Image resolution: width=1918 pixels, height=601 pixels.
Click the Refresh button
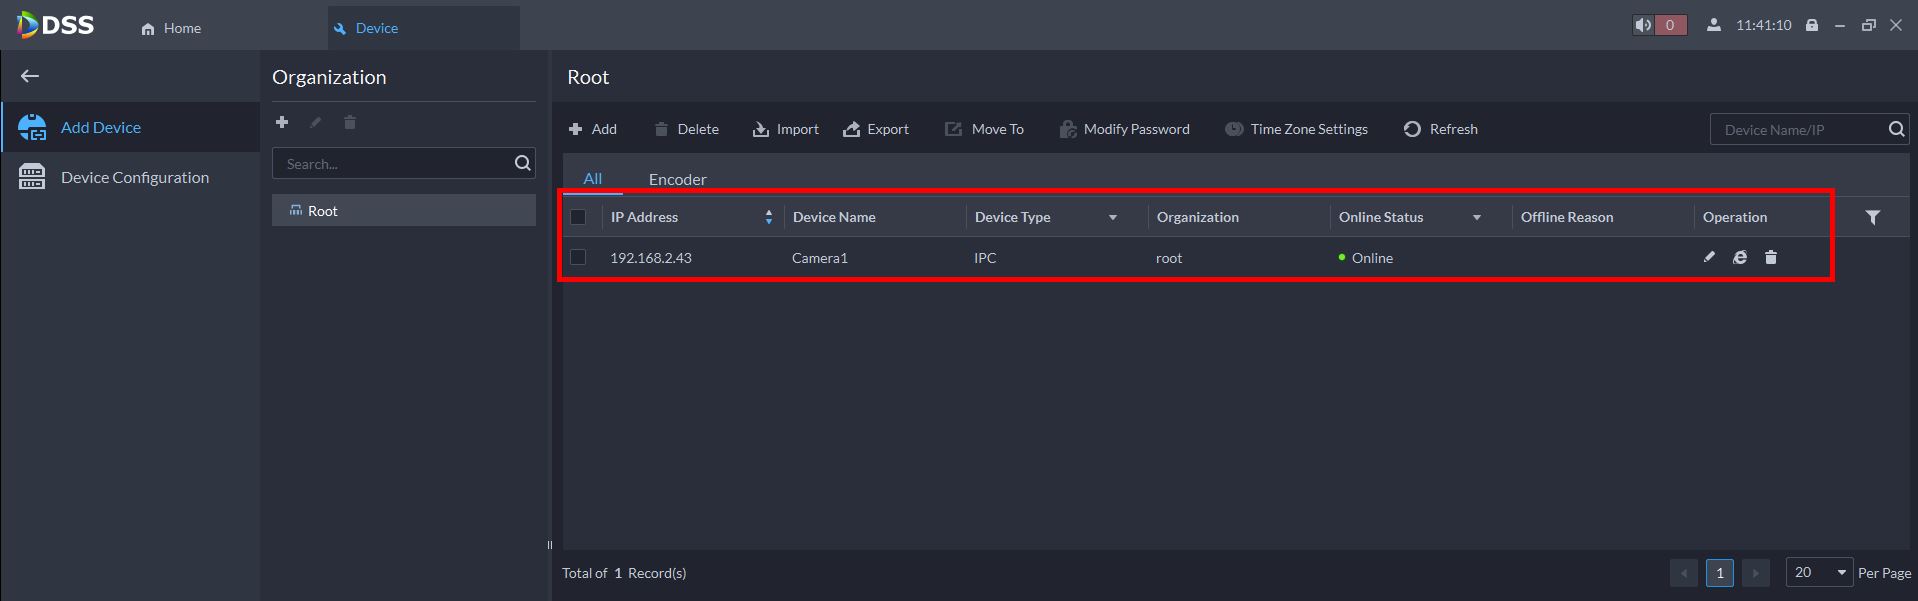(x=1441, y=129)
